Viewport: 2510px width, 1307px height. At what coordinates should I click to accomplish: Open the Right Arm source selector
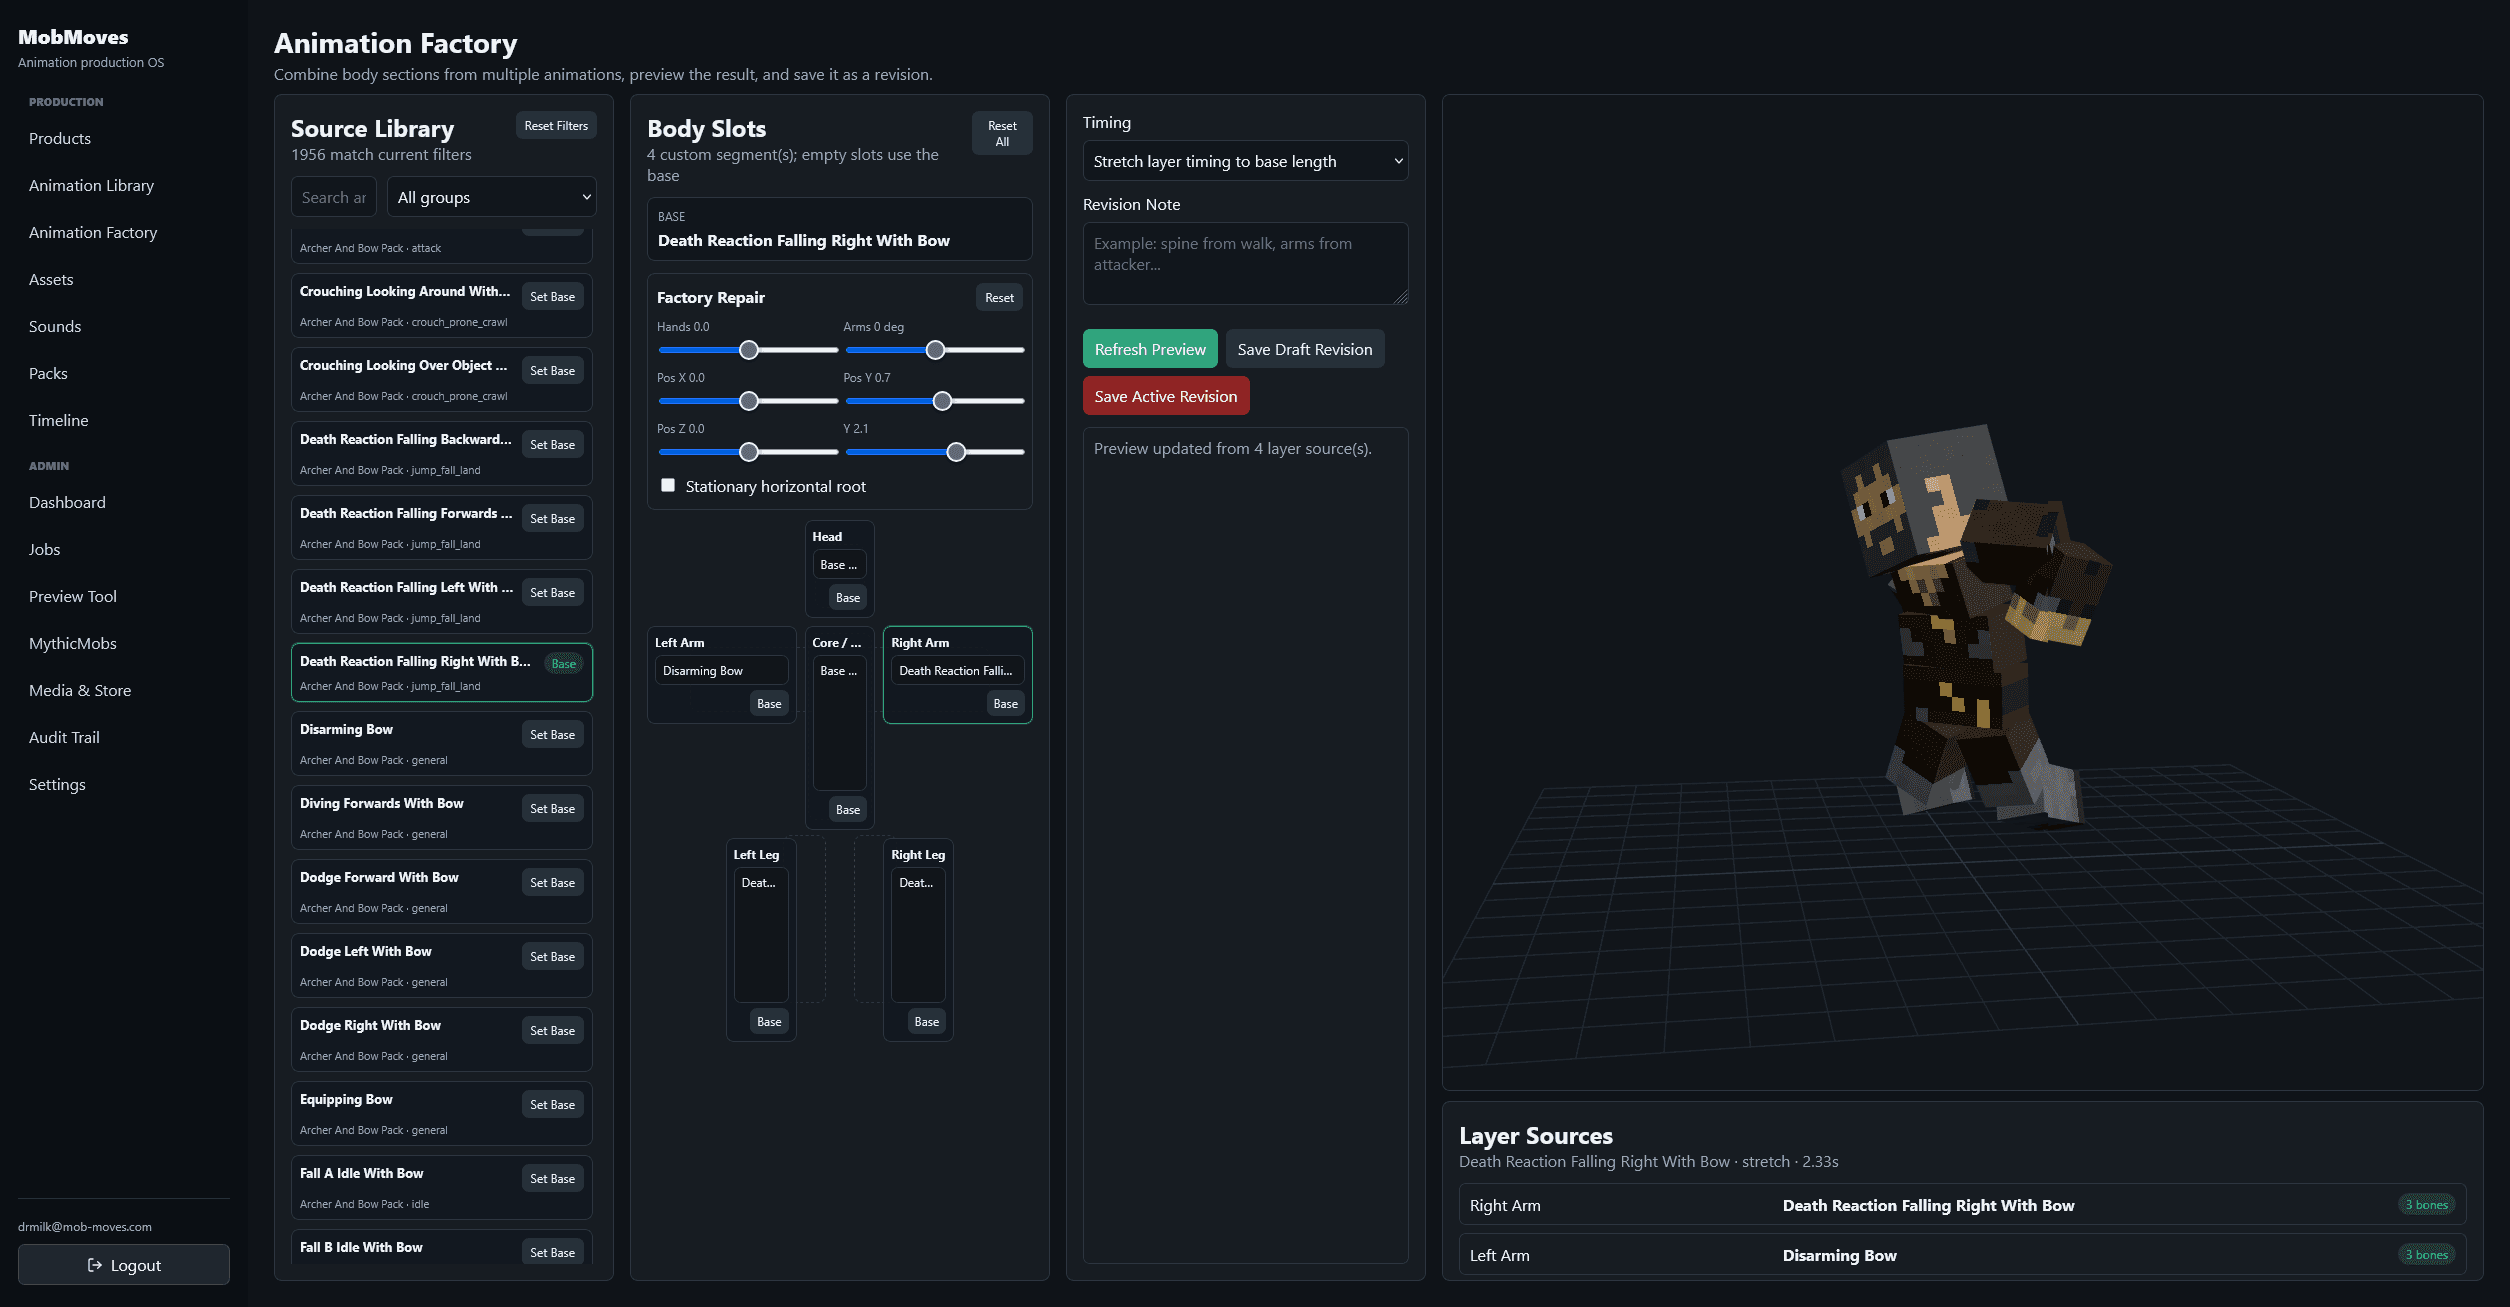(x=957, y=671)
